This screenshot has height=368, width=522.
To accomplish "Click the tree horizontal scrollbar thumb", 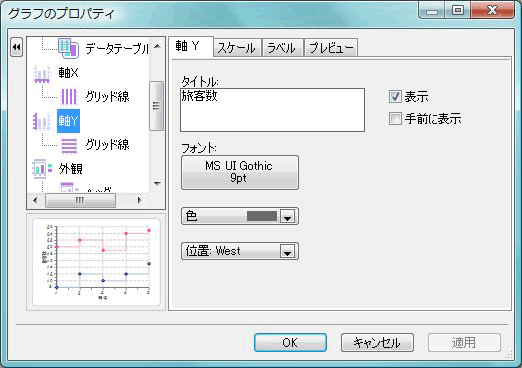I will pos(80,200).
